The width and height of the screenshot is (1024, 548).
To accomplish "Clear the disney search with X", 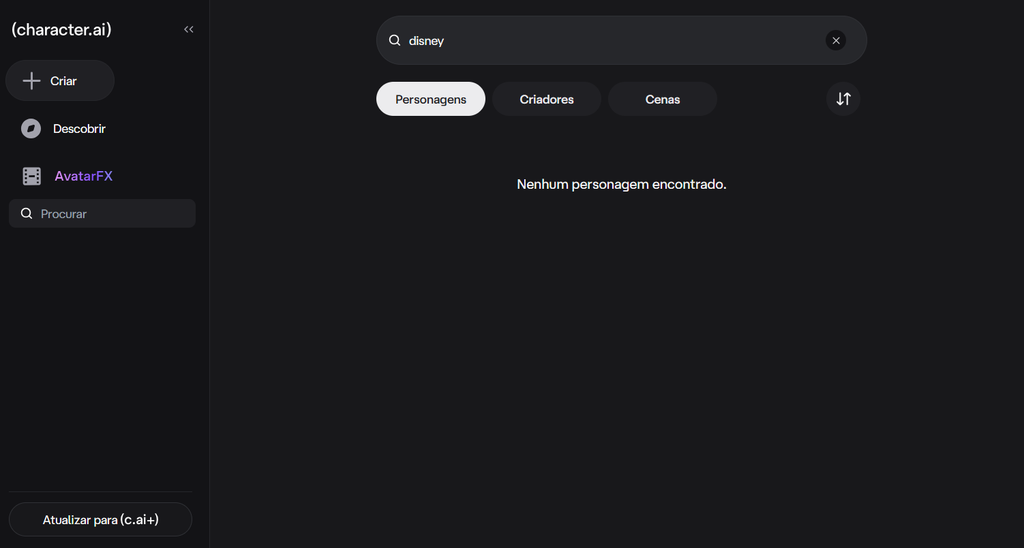I will tap(836, 41).
